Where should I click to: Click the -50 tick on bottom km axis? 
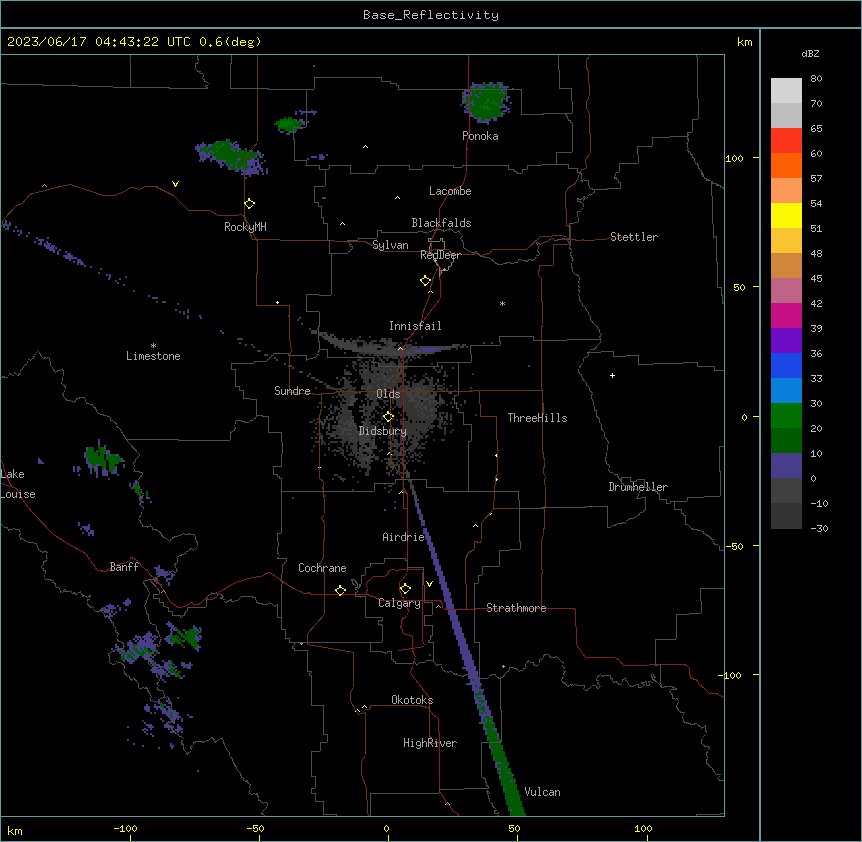(255, 828)
